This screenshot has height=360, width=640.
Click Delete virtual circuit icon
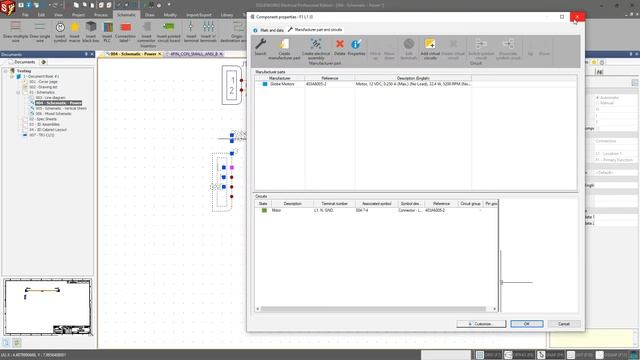pyautogui.click(x=453, y=44)
